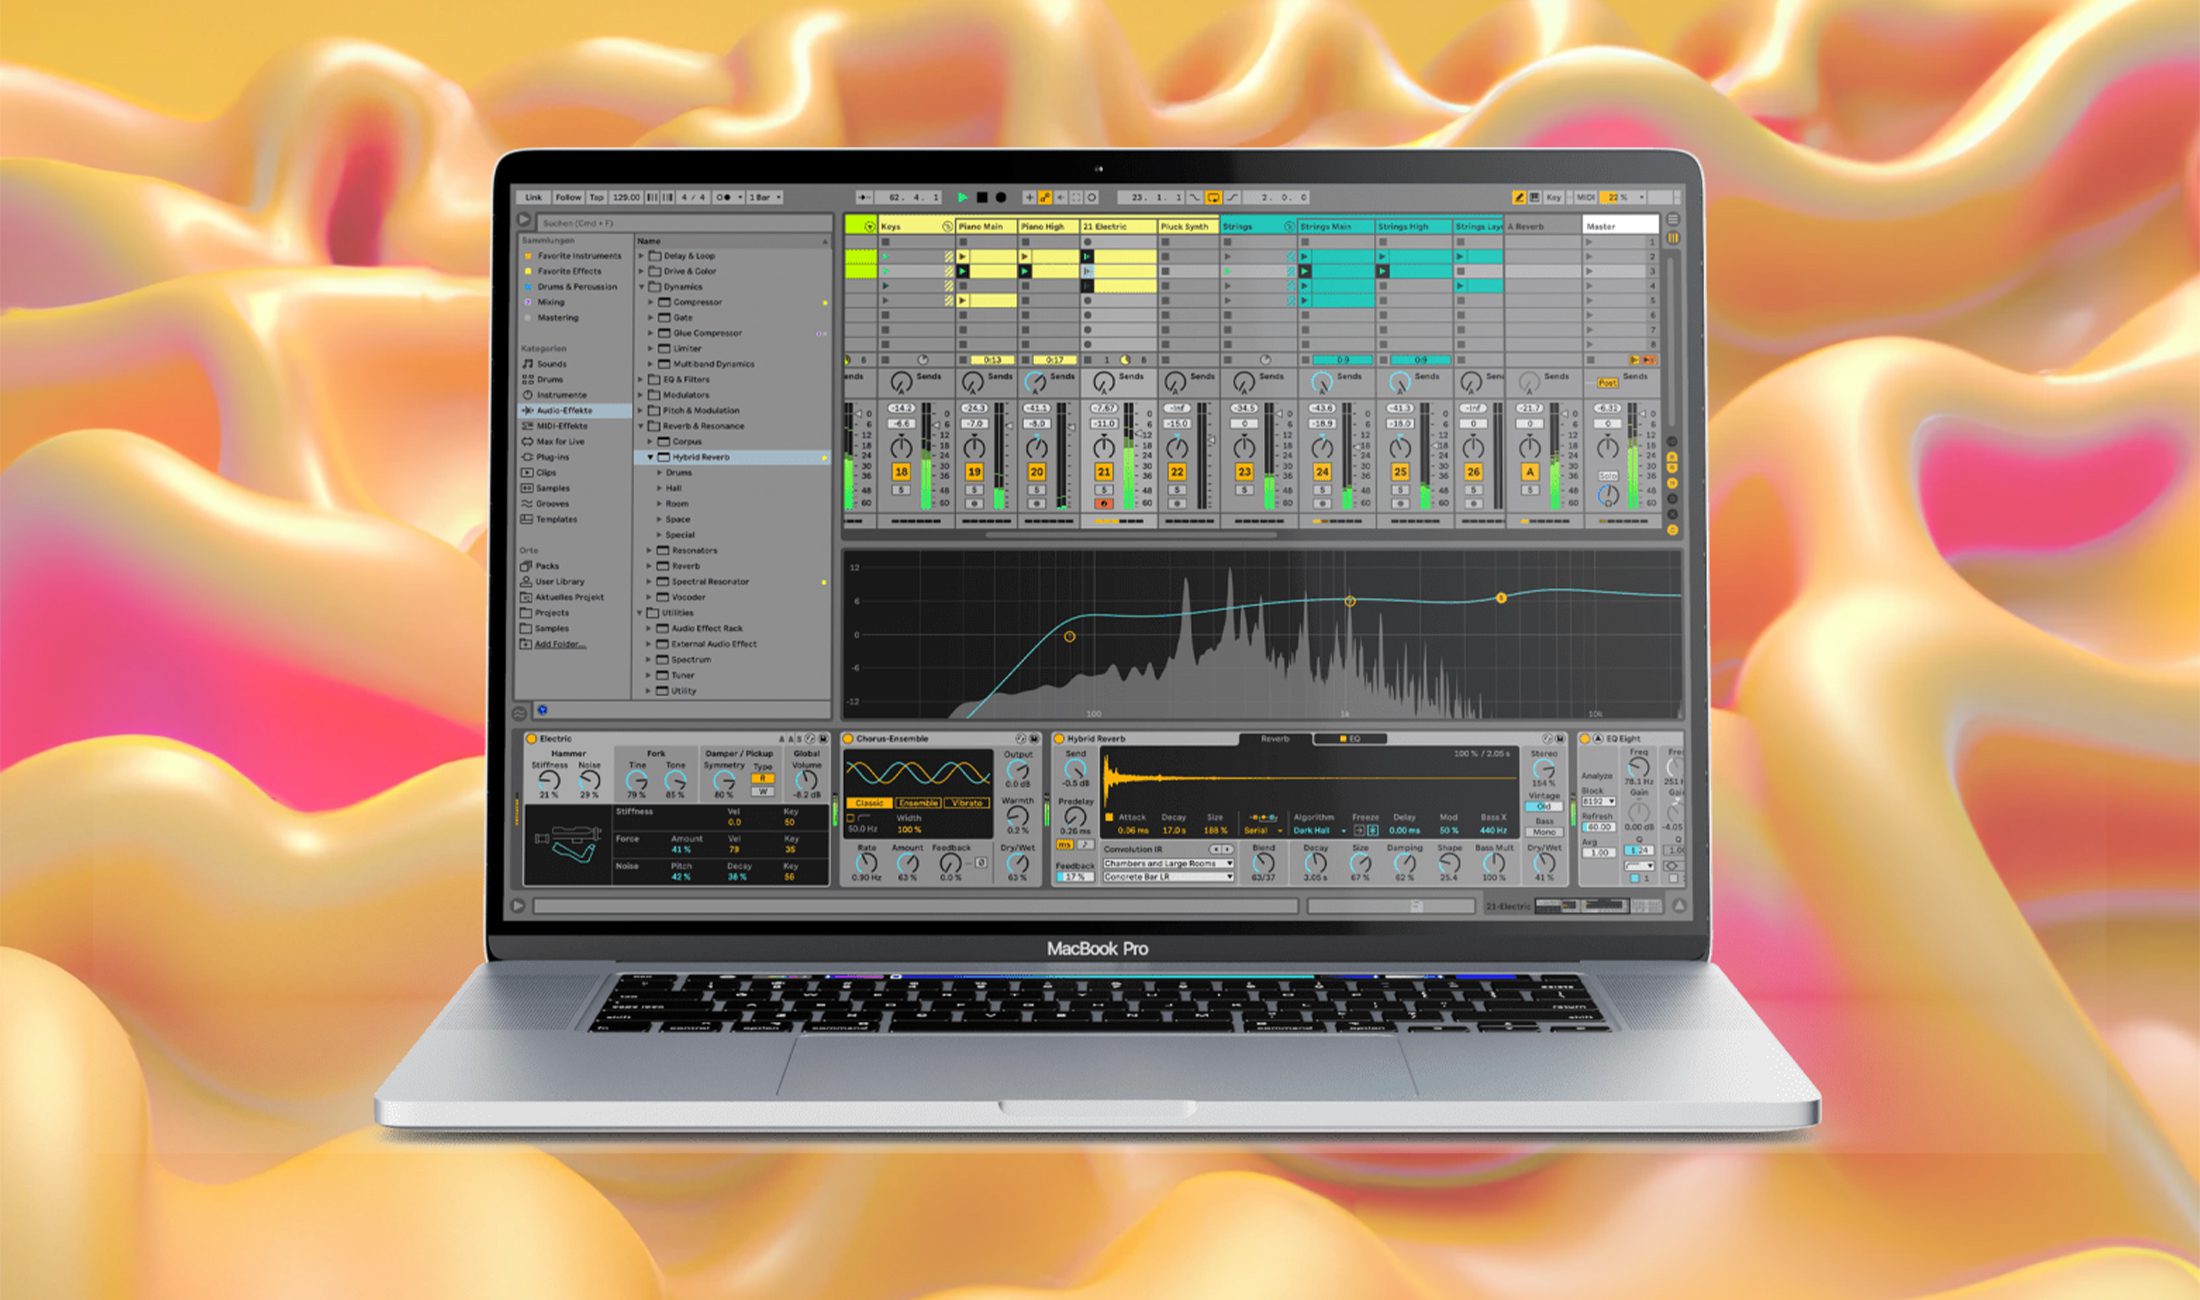This screenshot has width=2200, height=1300.
Task: Toggle the arrangement Loop switch
Action: click(x=1213, y=197)
